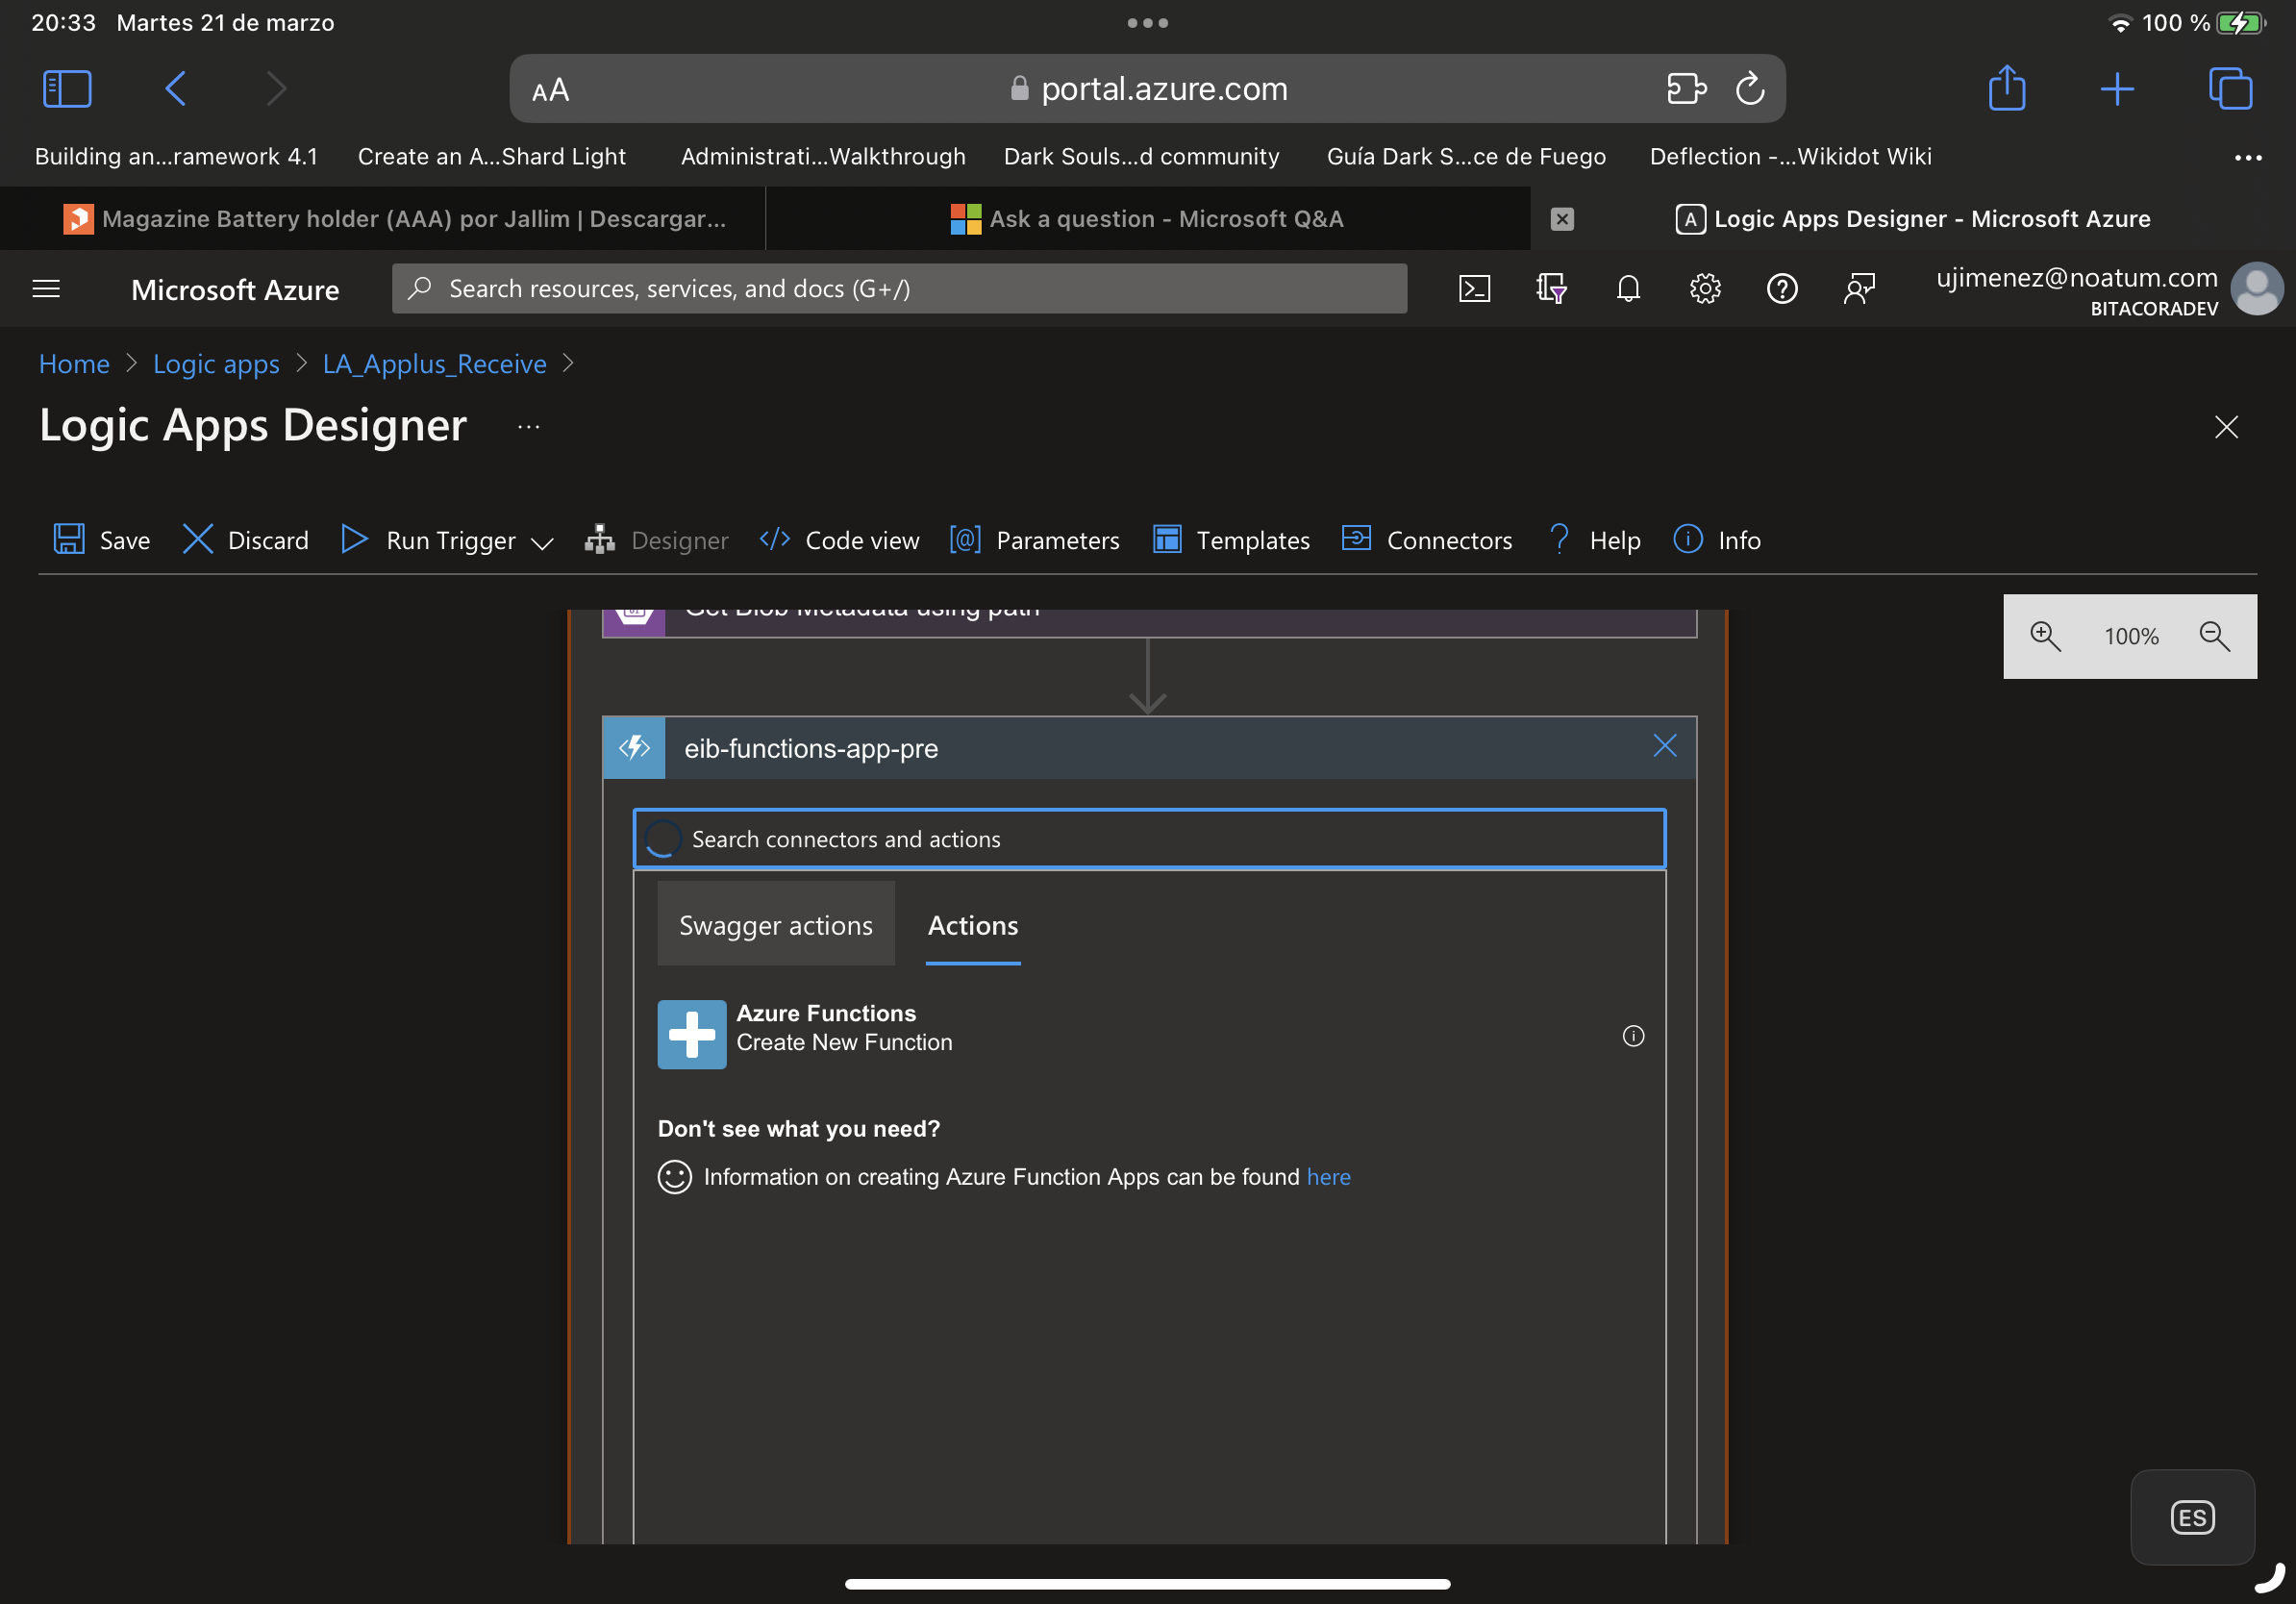Click the Designer toolbar item
This screenshot has height=1604, width=2296.
(x=657, y=540)
